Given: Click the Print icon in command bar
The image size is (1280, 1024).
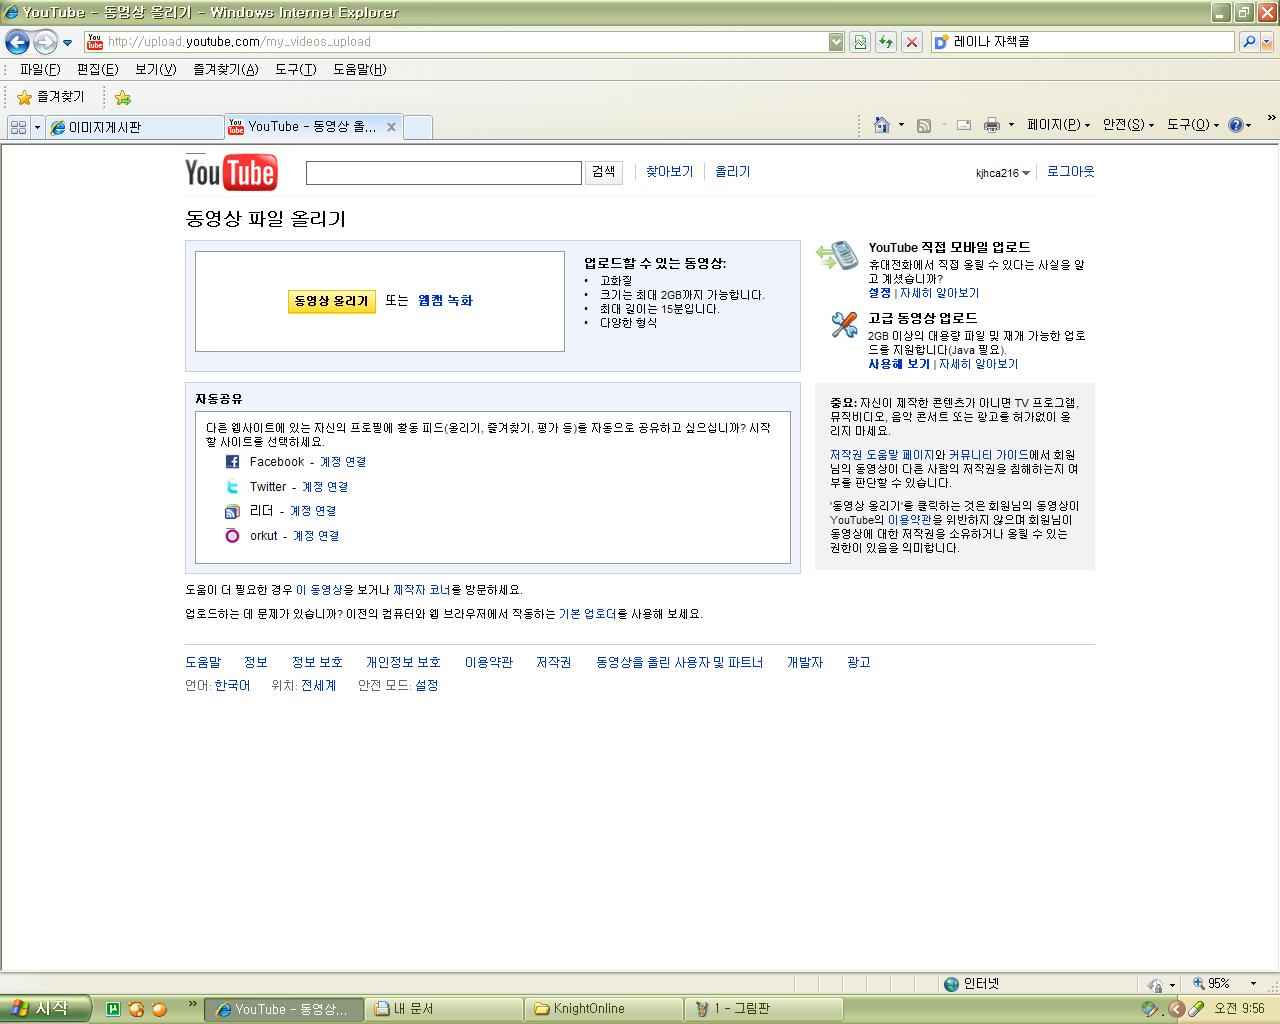Looking at the screenshot, I should pyautogui.click(x=991, y=125).
